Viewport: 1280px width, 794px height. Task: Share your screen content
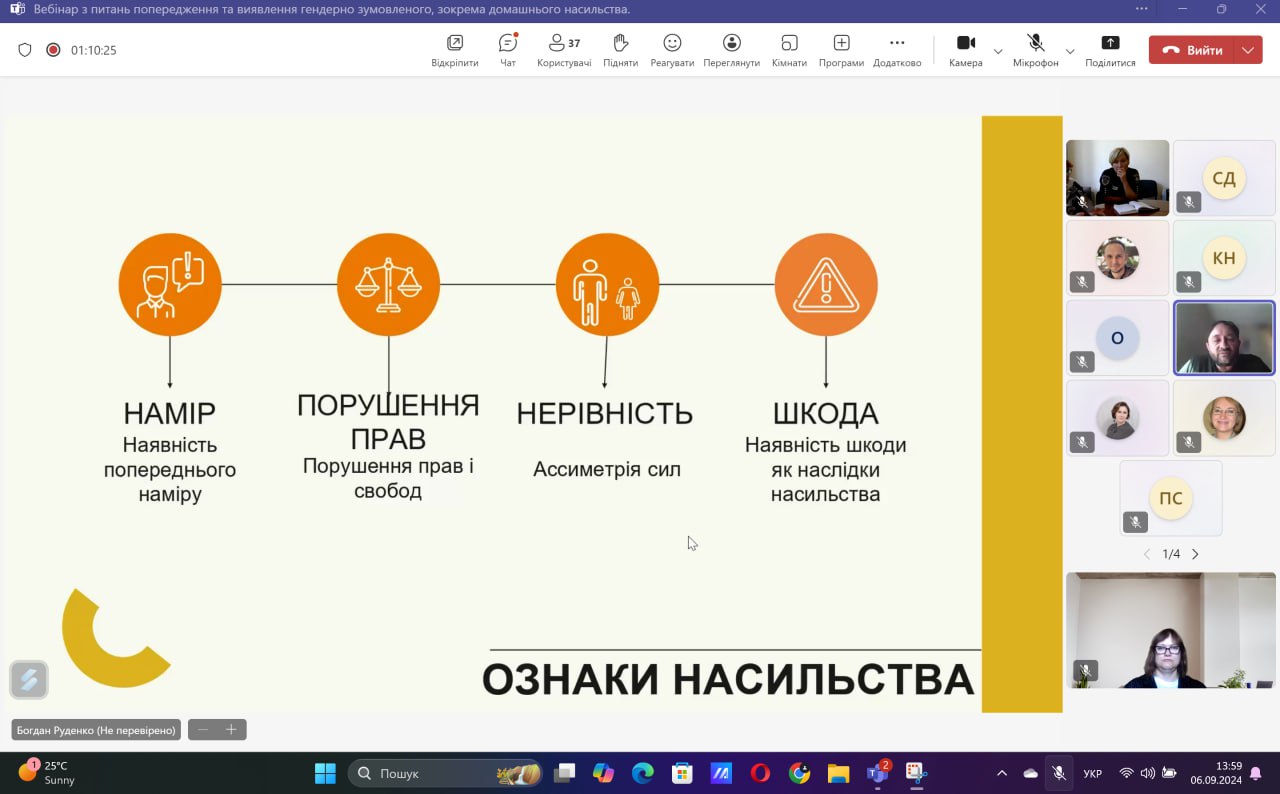[x=1110, y=49]
